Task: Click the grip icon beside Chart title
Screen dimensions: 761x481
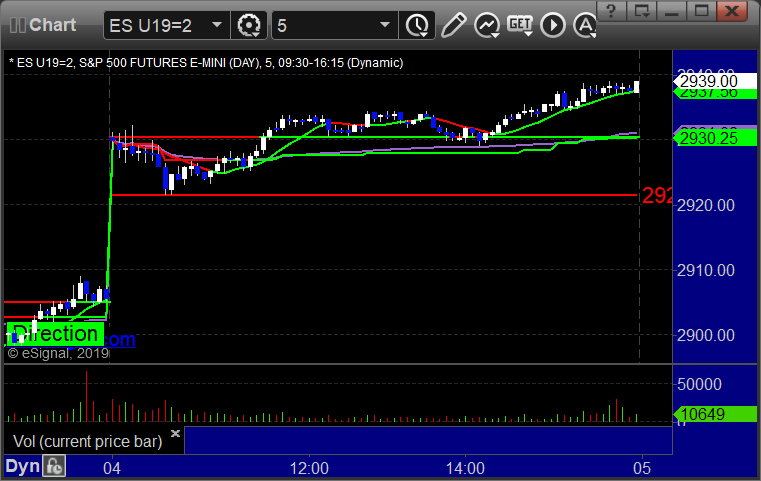Action: (x=17, y=25)
